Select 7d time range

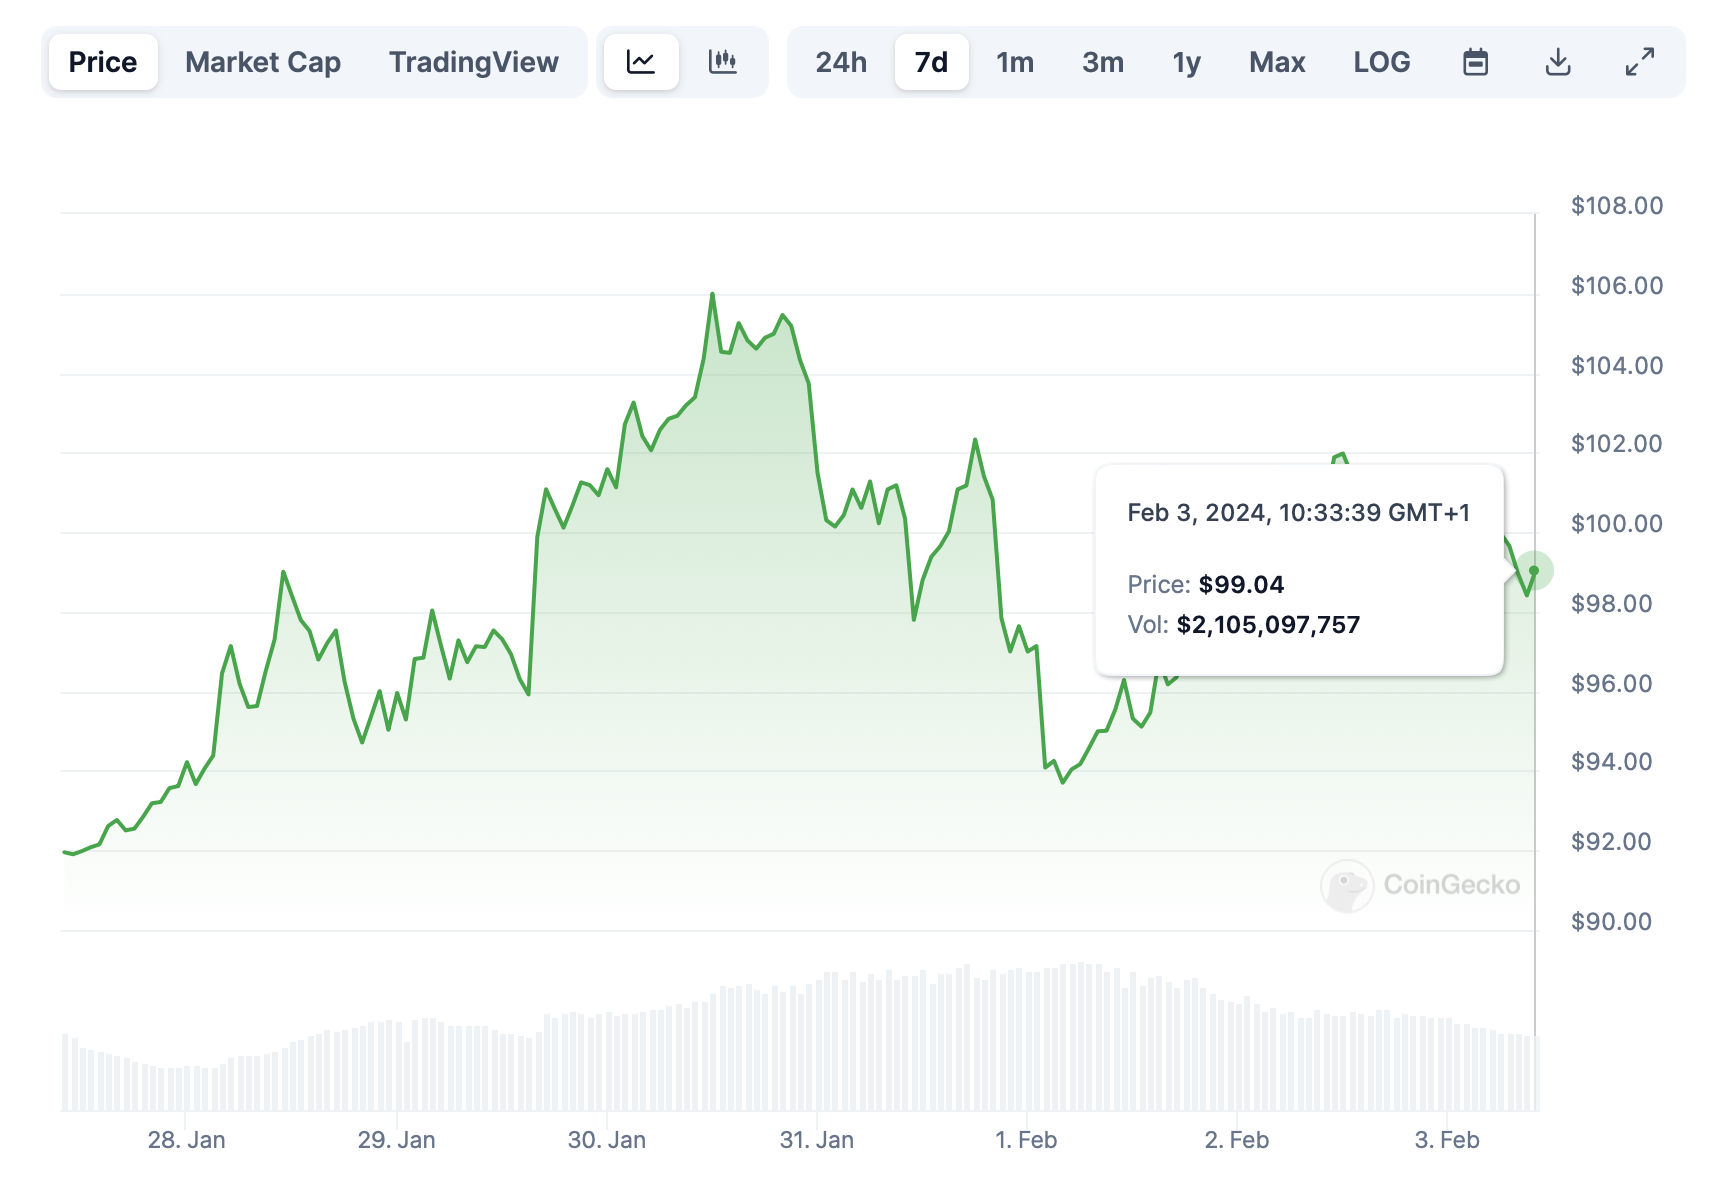tap(931, 62)
